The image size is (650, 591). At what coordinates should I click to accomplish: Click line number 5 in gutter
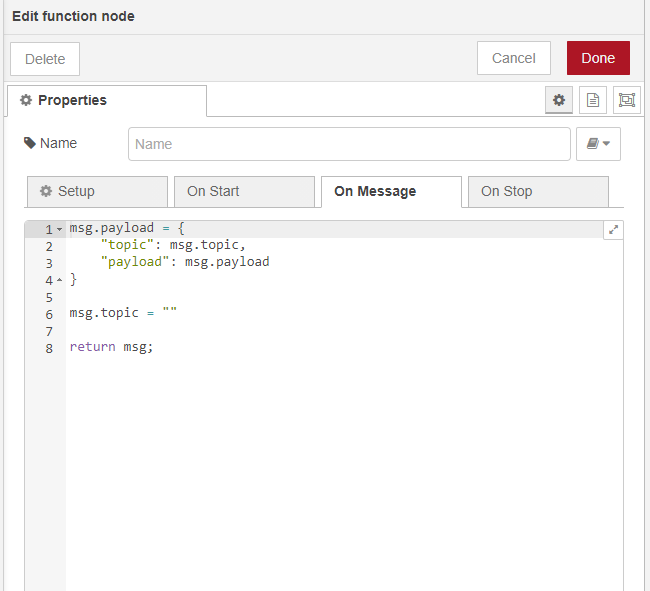(x=49, y=297)
